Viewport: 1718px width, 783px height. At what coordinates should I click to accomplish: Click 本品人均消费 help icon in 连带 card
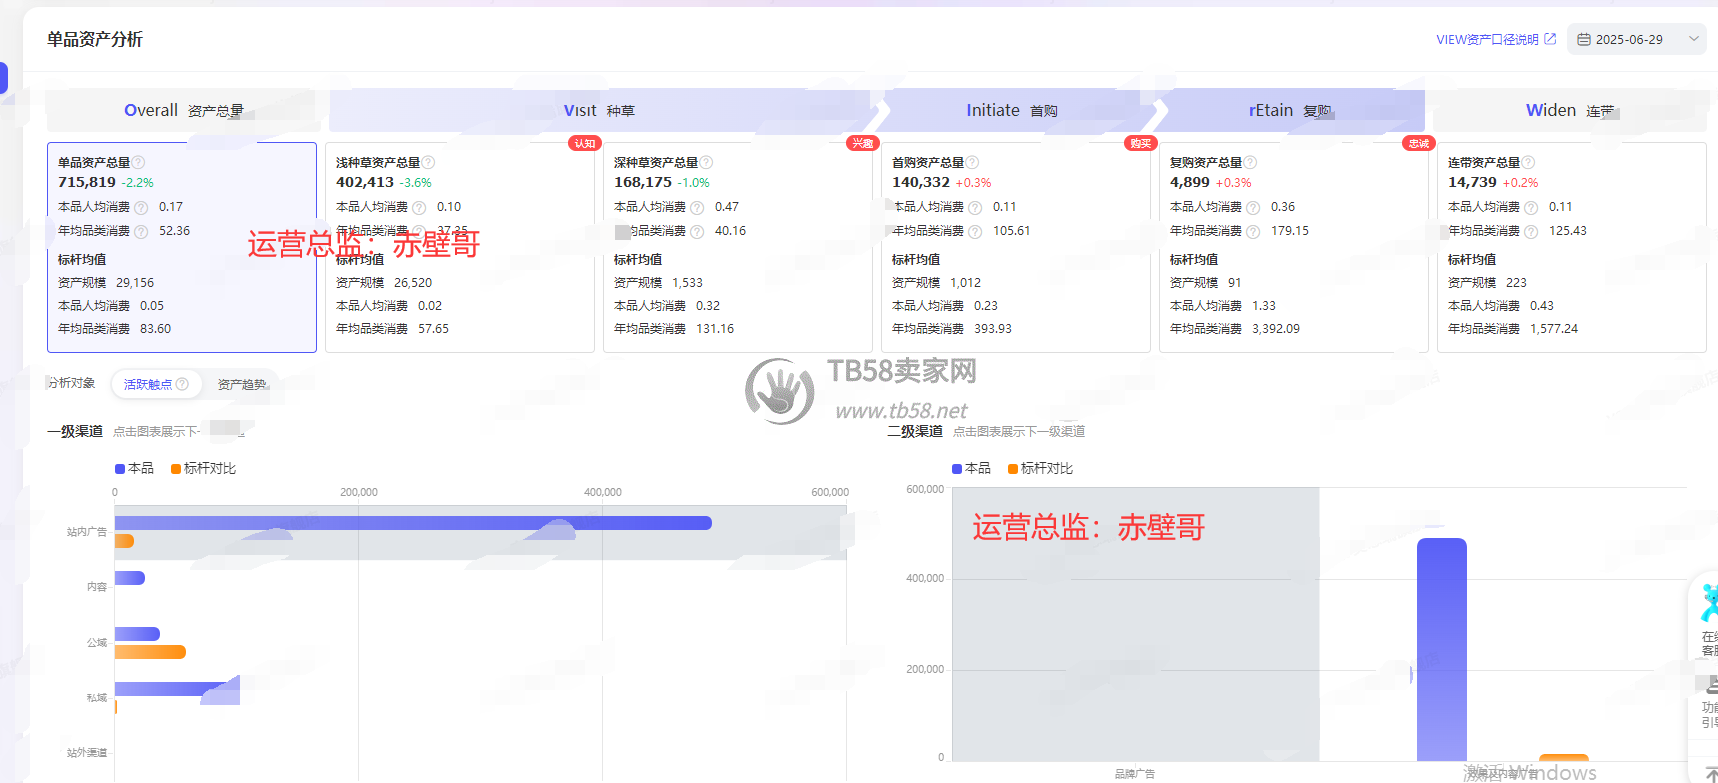[1531, 208]
